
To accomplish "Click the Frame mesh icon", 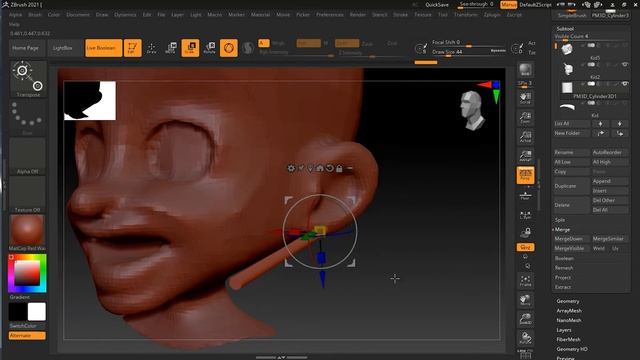I will (525, 280).
